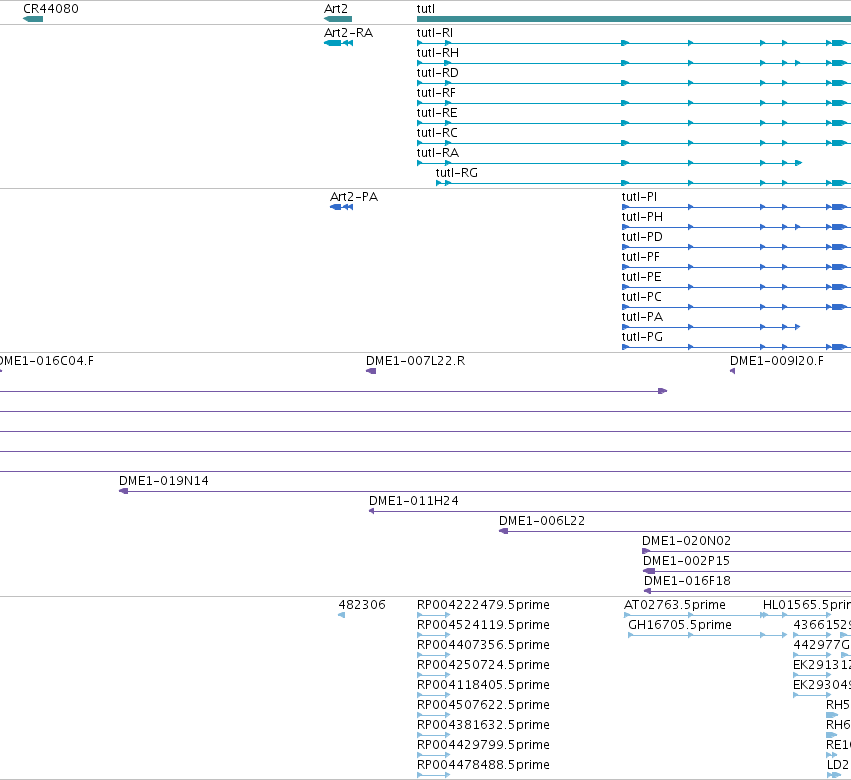The width and height of the screenshot is (851, 780).
Task: Open BAC clone DME1-019N14
Action: click(163, 481)
